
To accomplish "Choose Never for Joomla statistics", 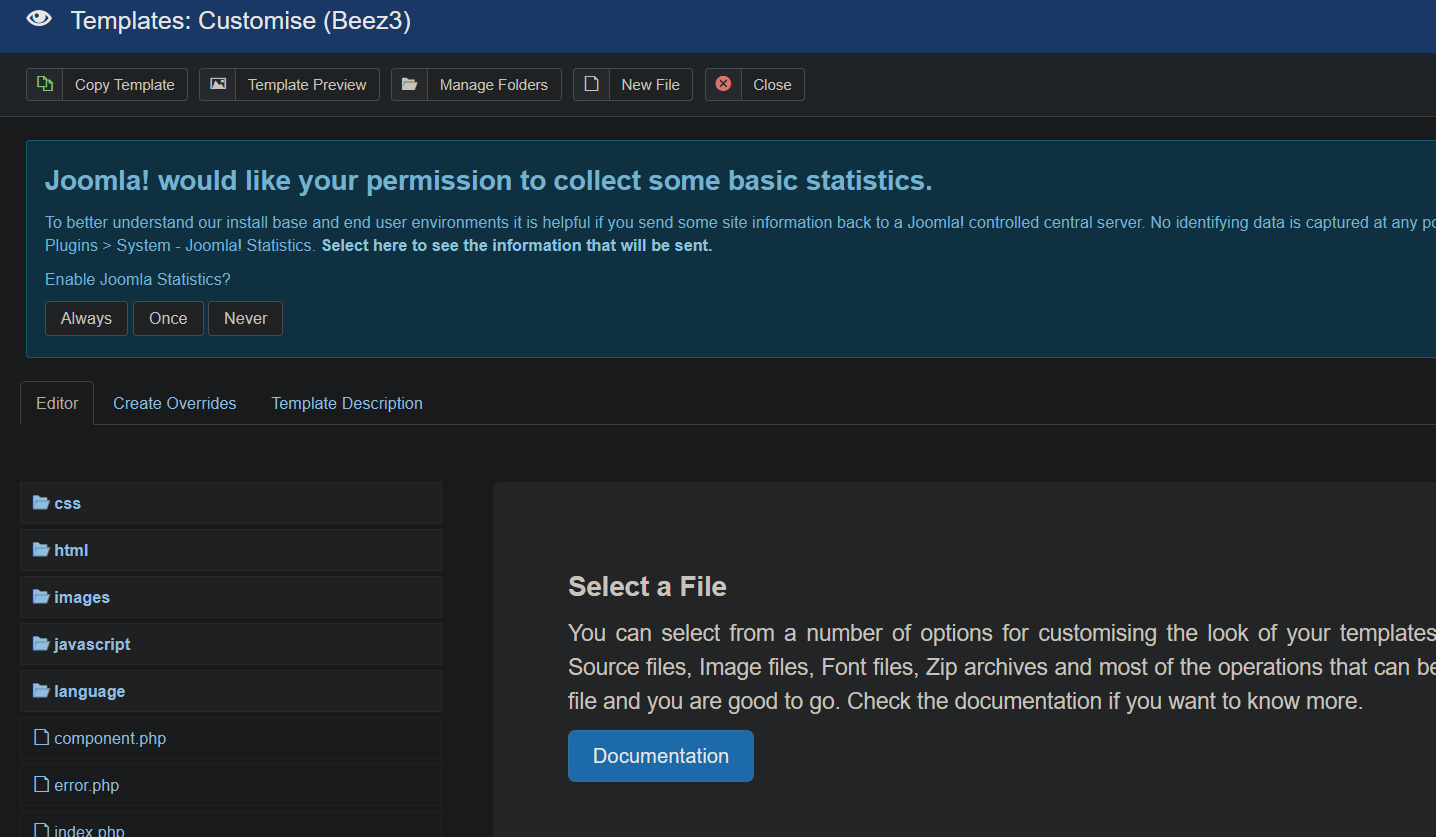I will pyautogui.click(x=245, y=319).
